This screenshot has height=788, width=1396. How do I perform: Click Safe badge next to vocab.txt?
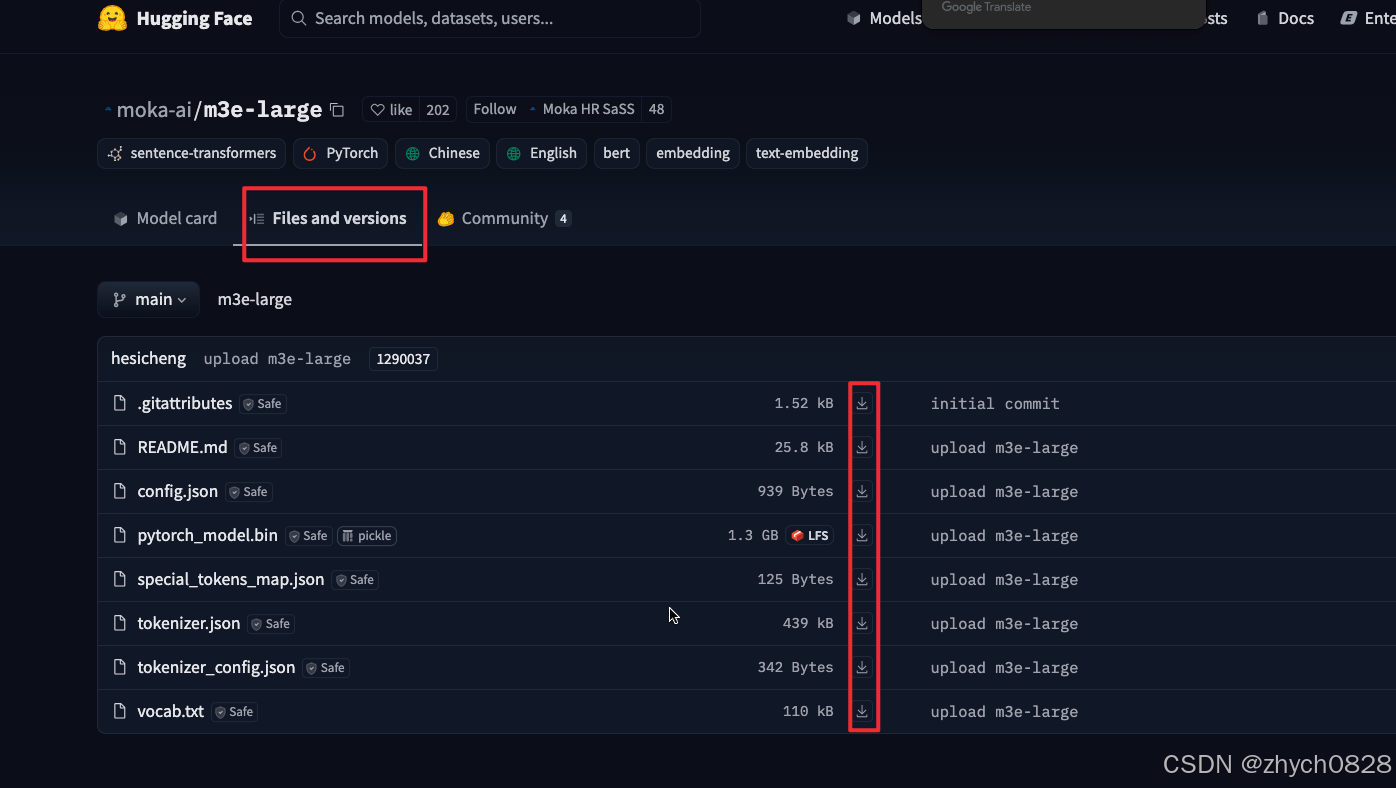(234, 712)
